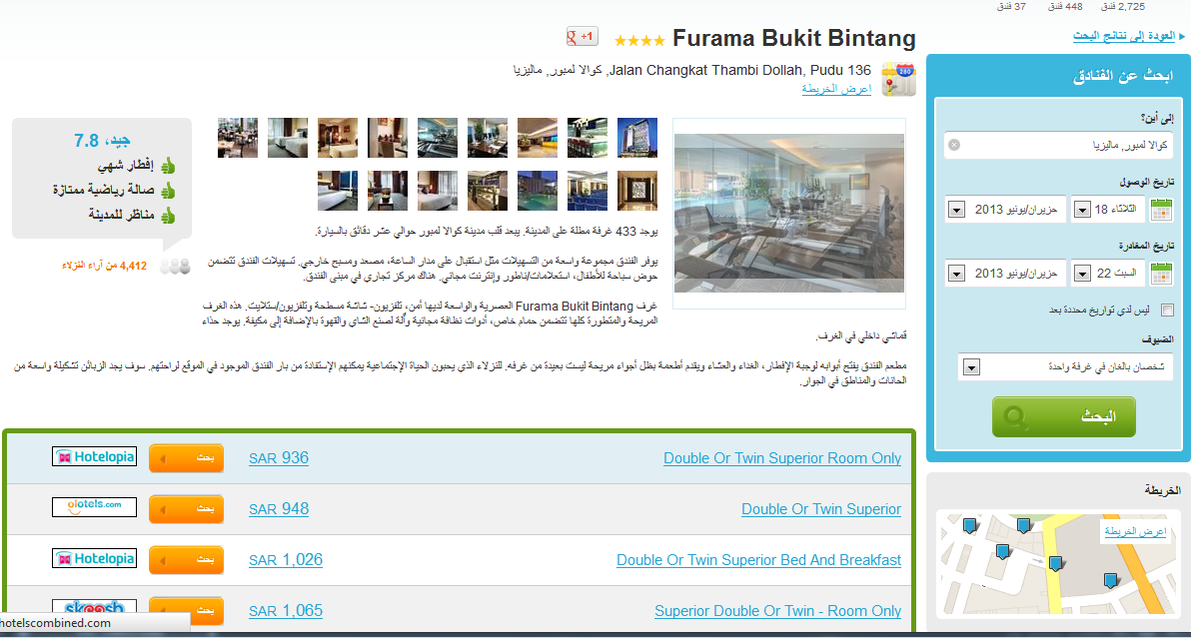Image resolution: width=1191 pixels, height=638 pixels.
Task: Click the green البحث search button
Action: click(x=1063, y=416)
